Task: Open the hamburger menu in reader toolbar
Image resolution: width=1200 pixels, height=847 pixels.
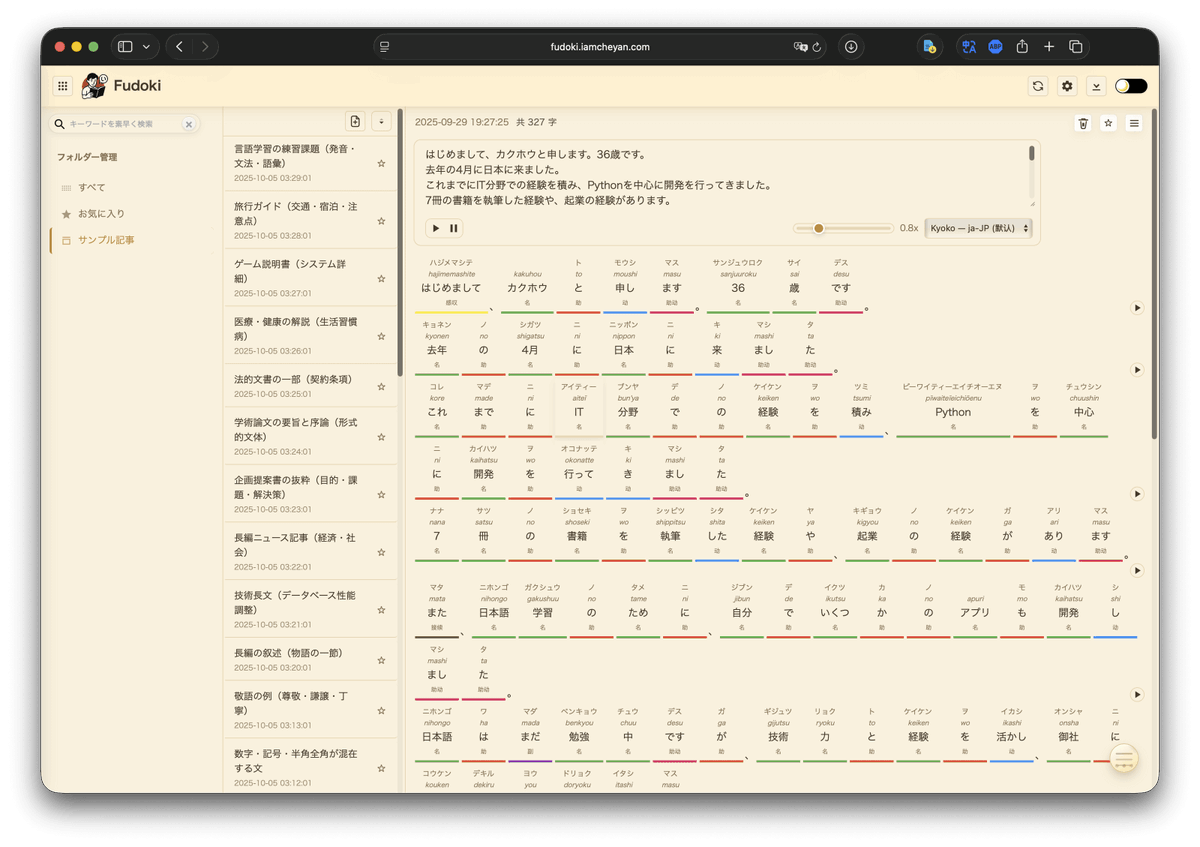Action: coord(1134,123)
